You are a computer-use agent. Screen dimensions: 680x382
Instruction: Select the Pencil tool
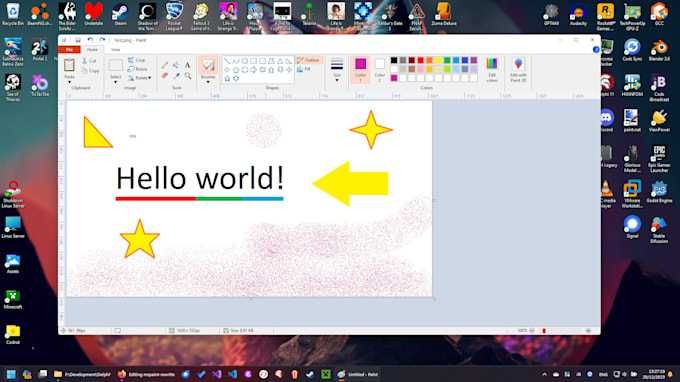coord(165,65)
